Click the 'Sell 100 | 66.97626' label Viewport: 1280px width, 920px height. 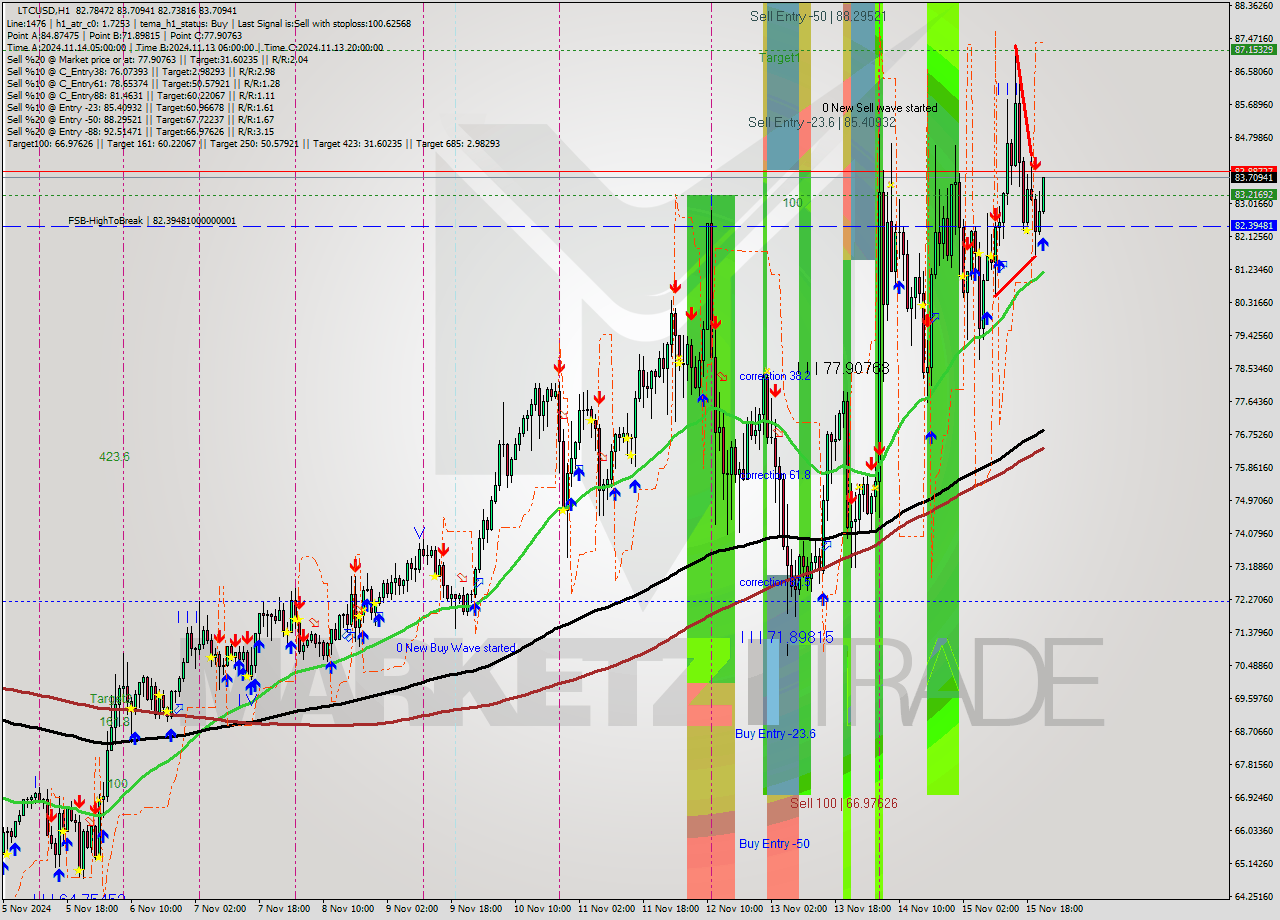(x=844, y=803)
